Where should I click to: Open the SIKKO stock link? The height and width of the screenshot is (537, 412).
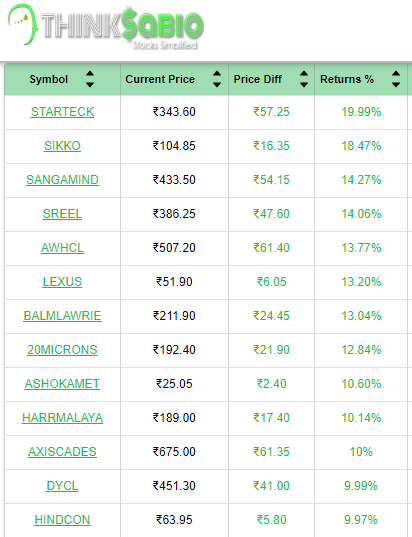(62, 146)
